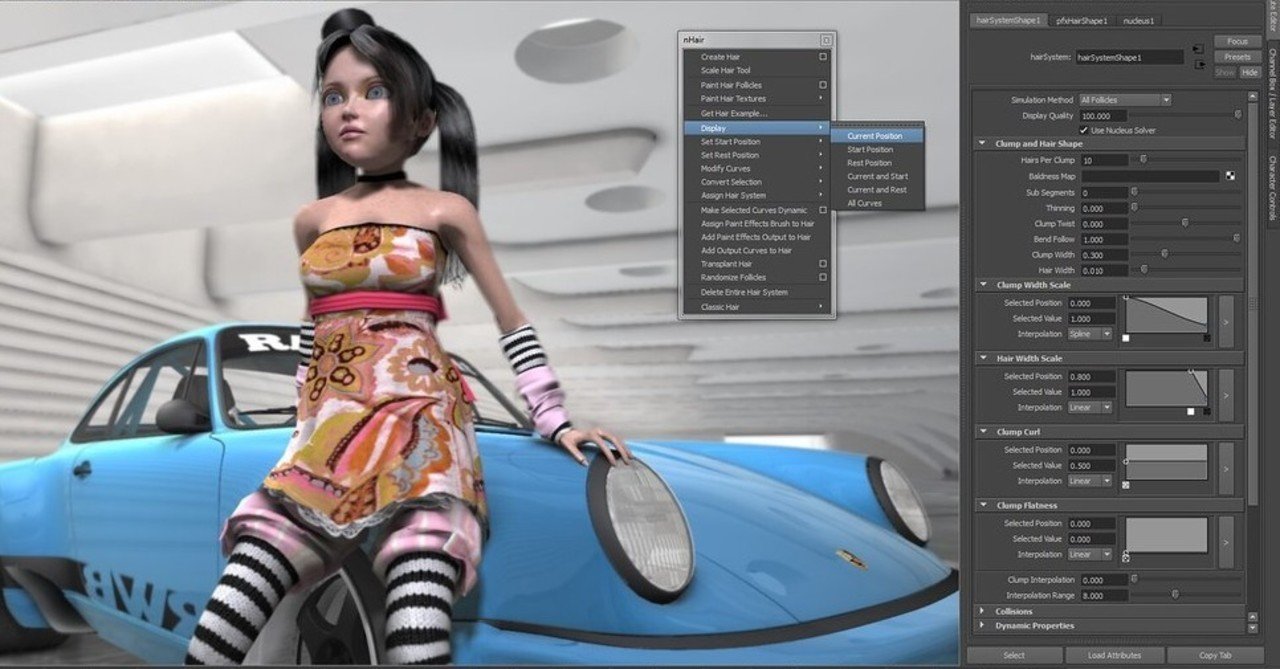Choose Scale Hair Tool menu item
This screenshot has width=1280, height=669.
(756, 71)
